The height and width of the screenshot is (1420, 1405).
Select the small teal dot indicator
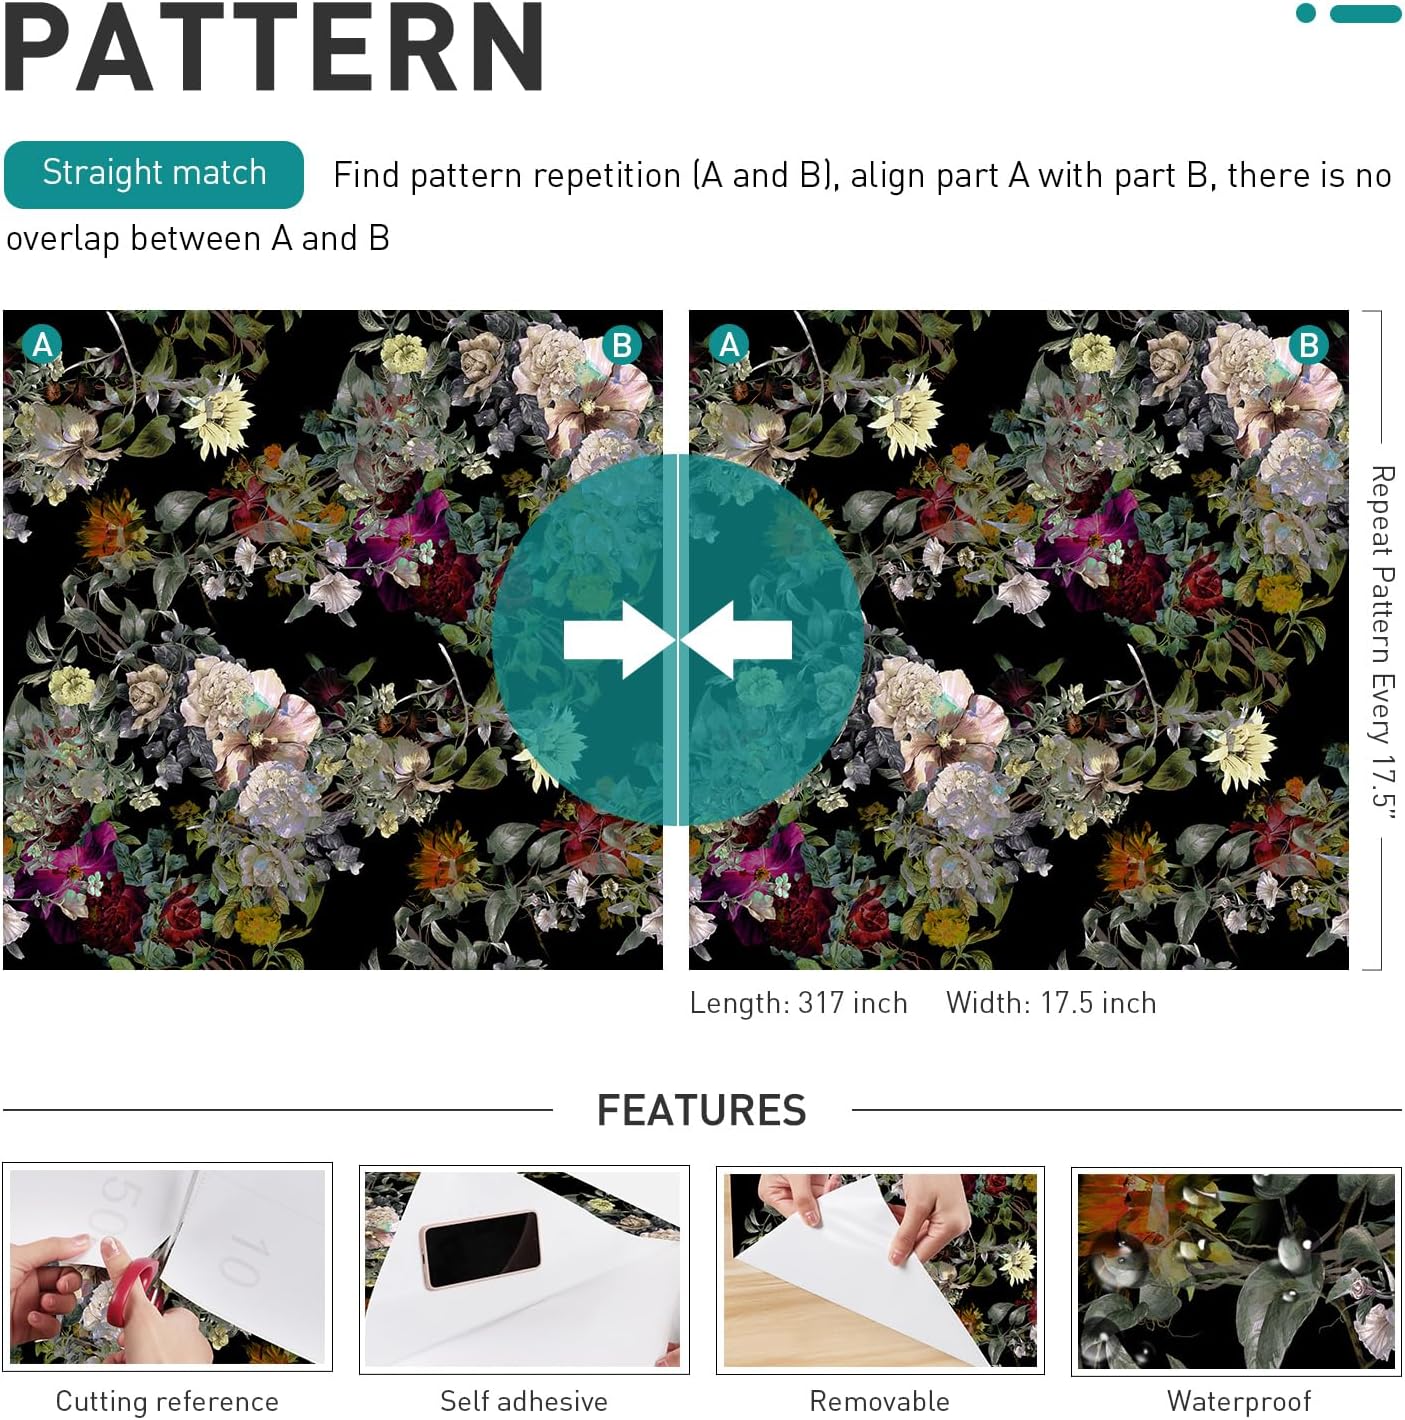coord(1306,13)
